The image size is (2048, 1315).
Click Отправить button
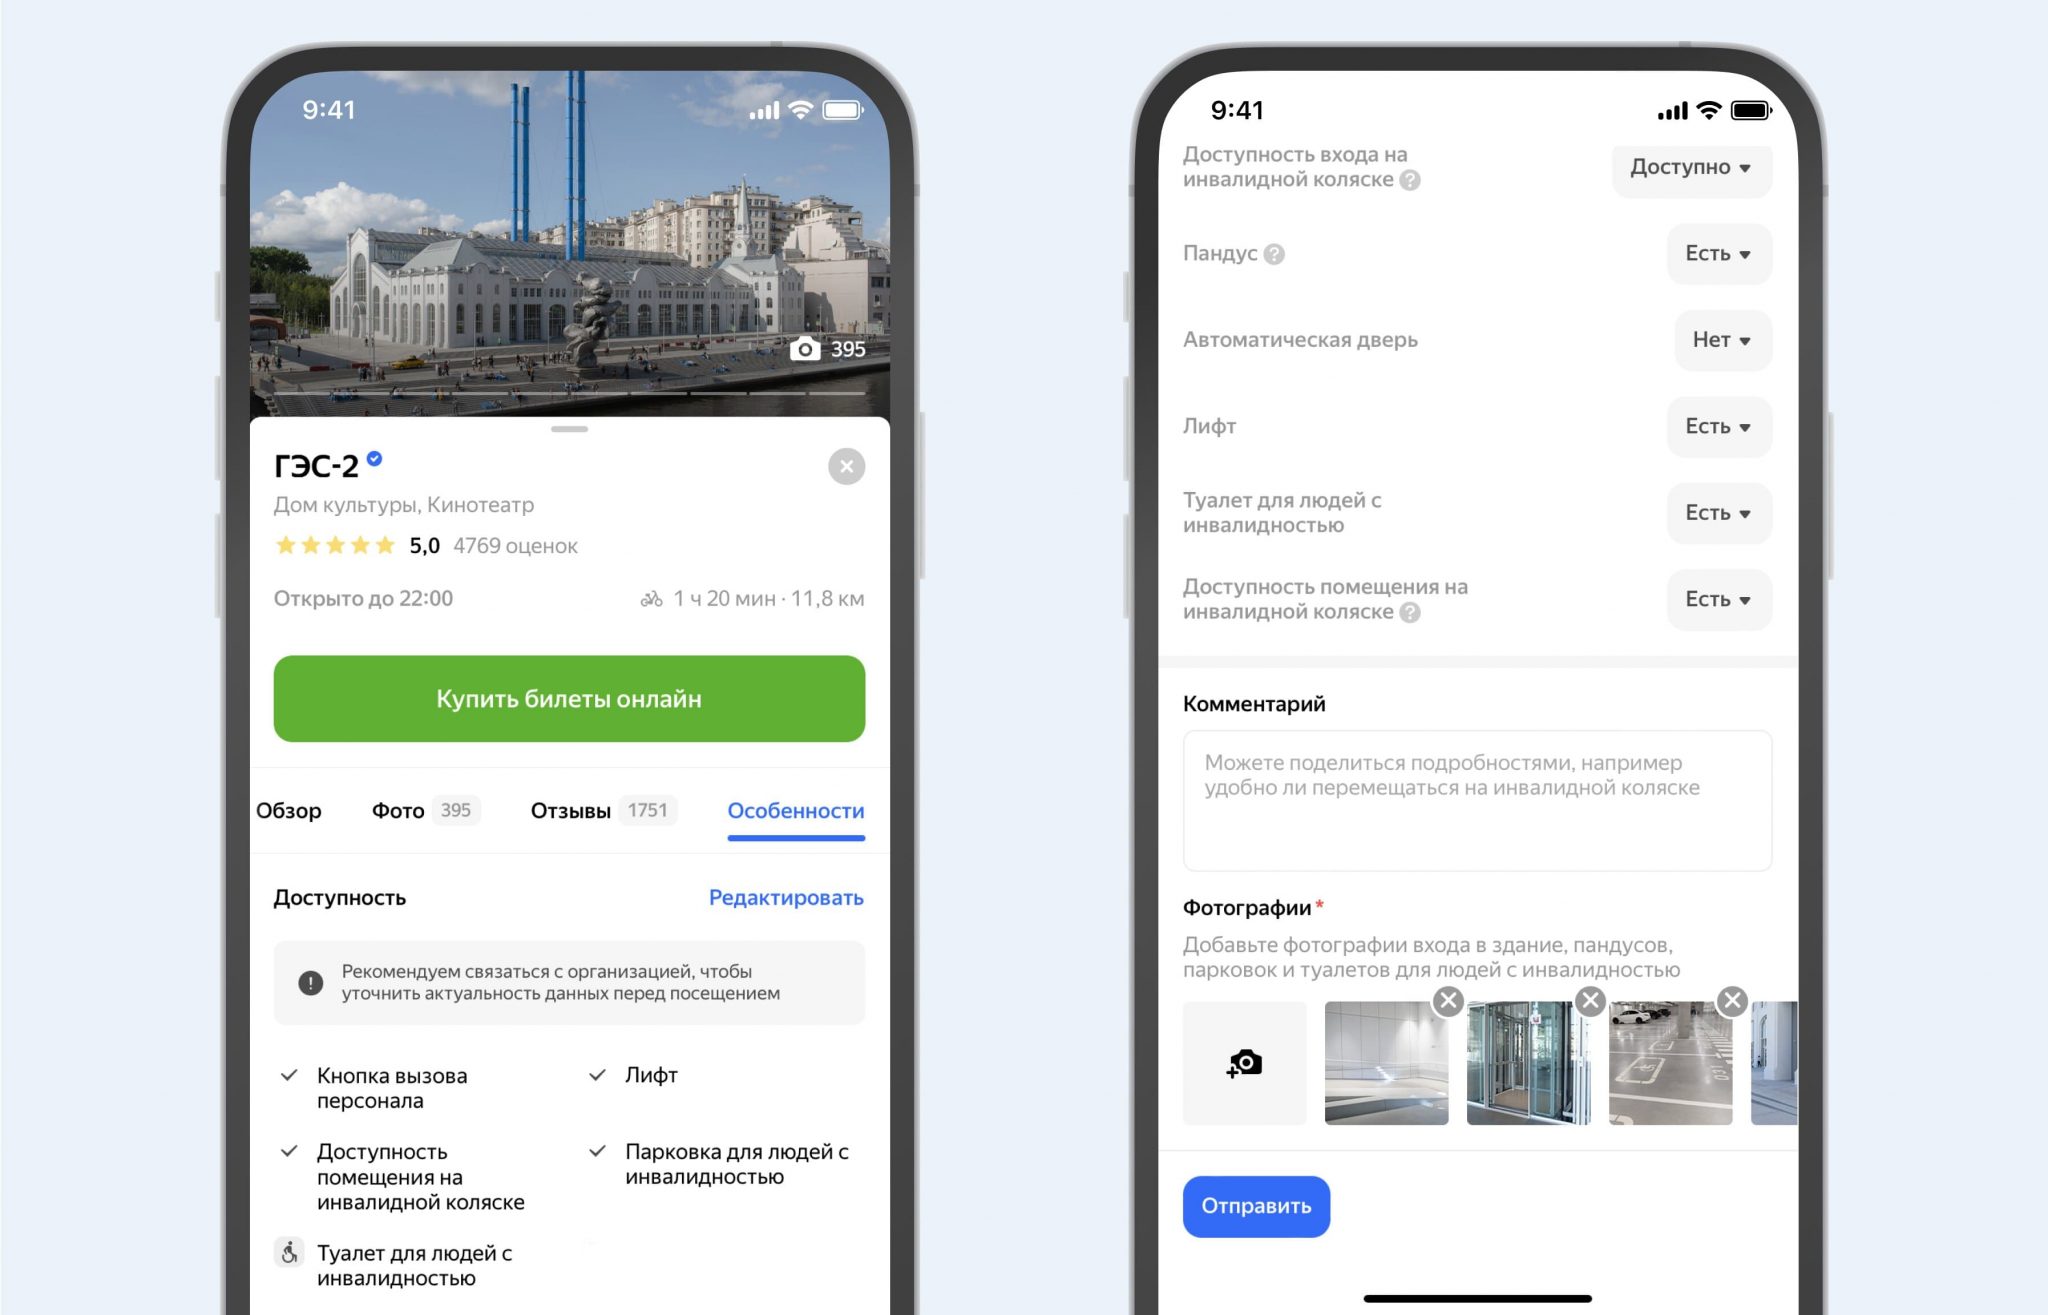1255,1206
